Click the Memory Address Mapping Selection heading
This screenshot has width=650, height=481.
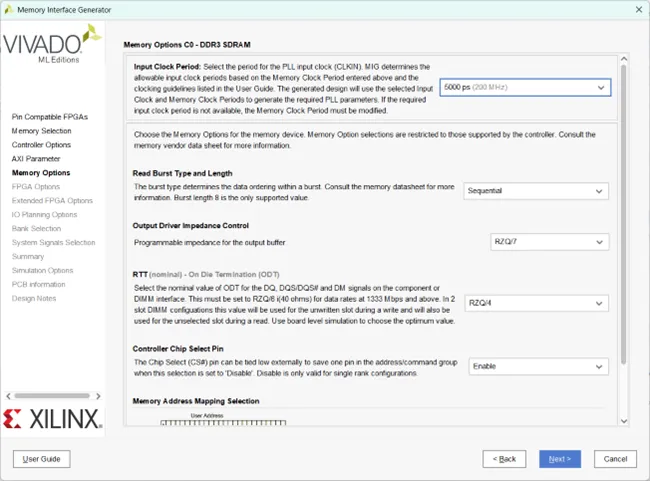point(196,401)
